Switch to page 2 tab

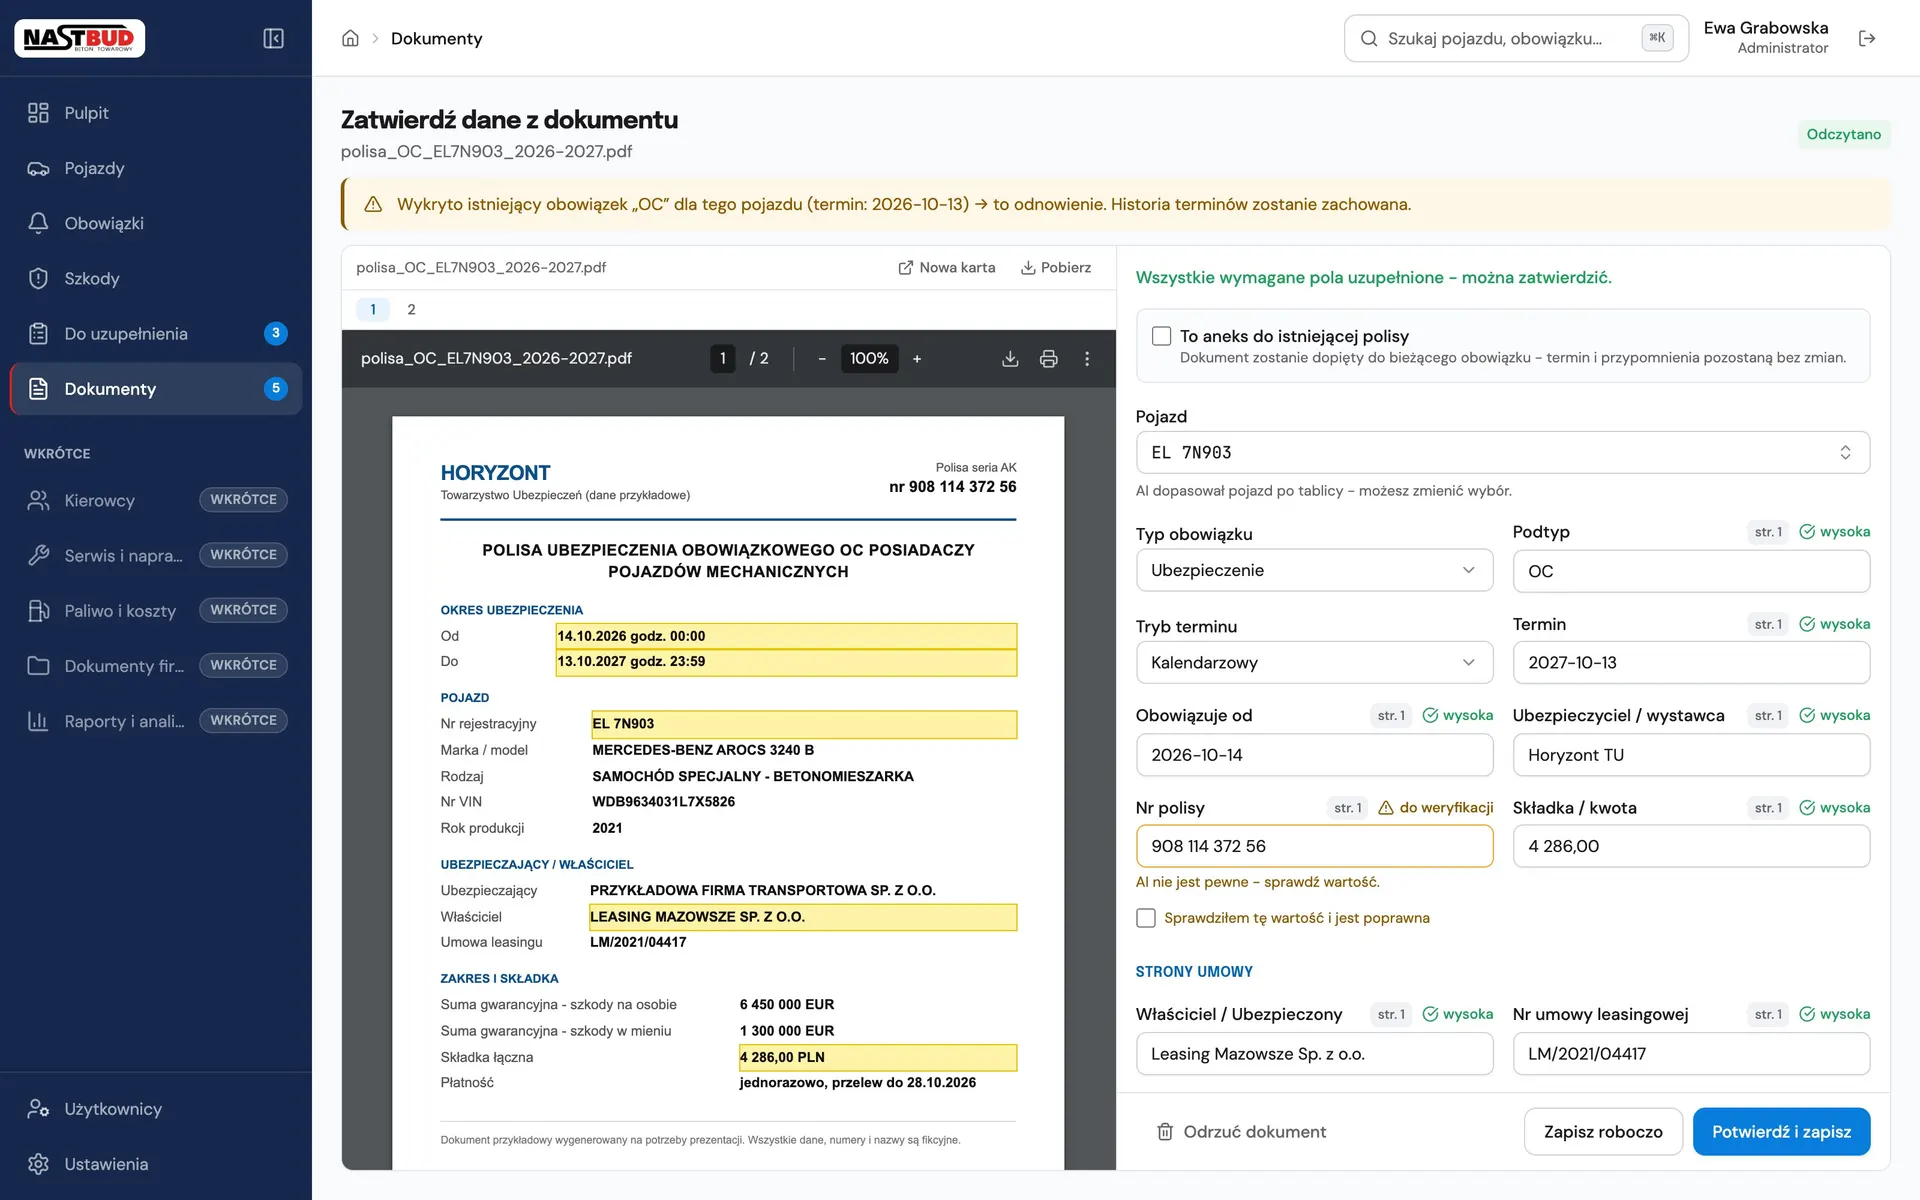411,309
